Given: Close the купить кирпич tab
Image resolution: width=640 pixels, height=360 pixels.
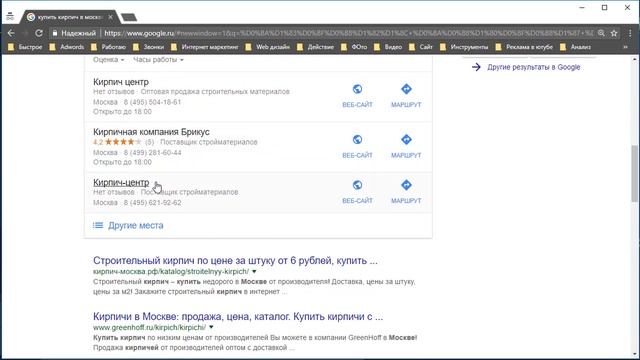Looking at the screenshot, I should pos(110,17).
